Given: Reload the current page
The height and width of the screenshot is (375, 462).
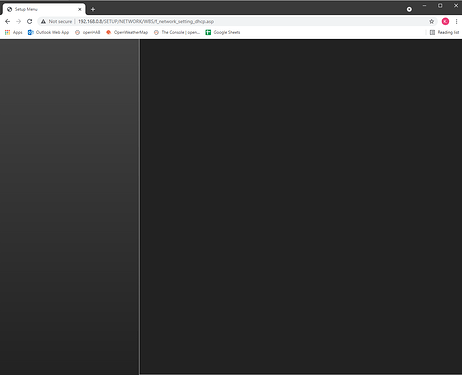Looking at the screenshot, I should click(29, 21).
